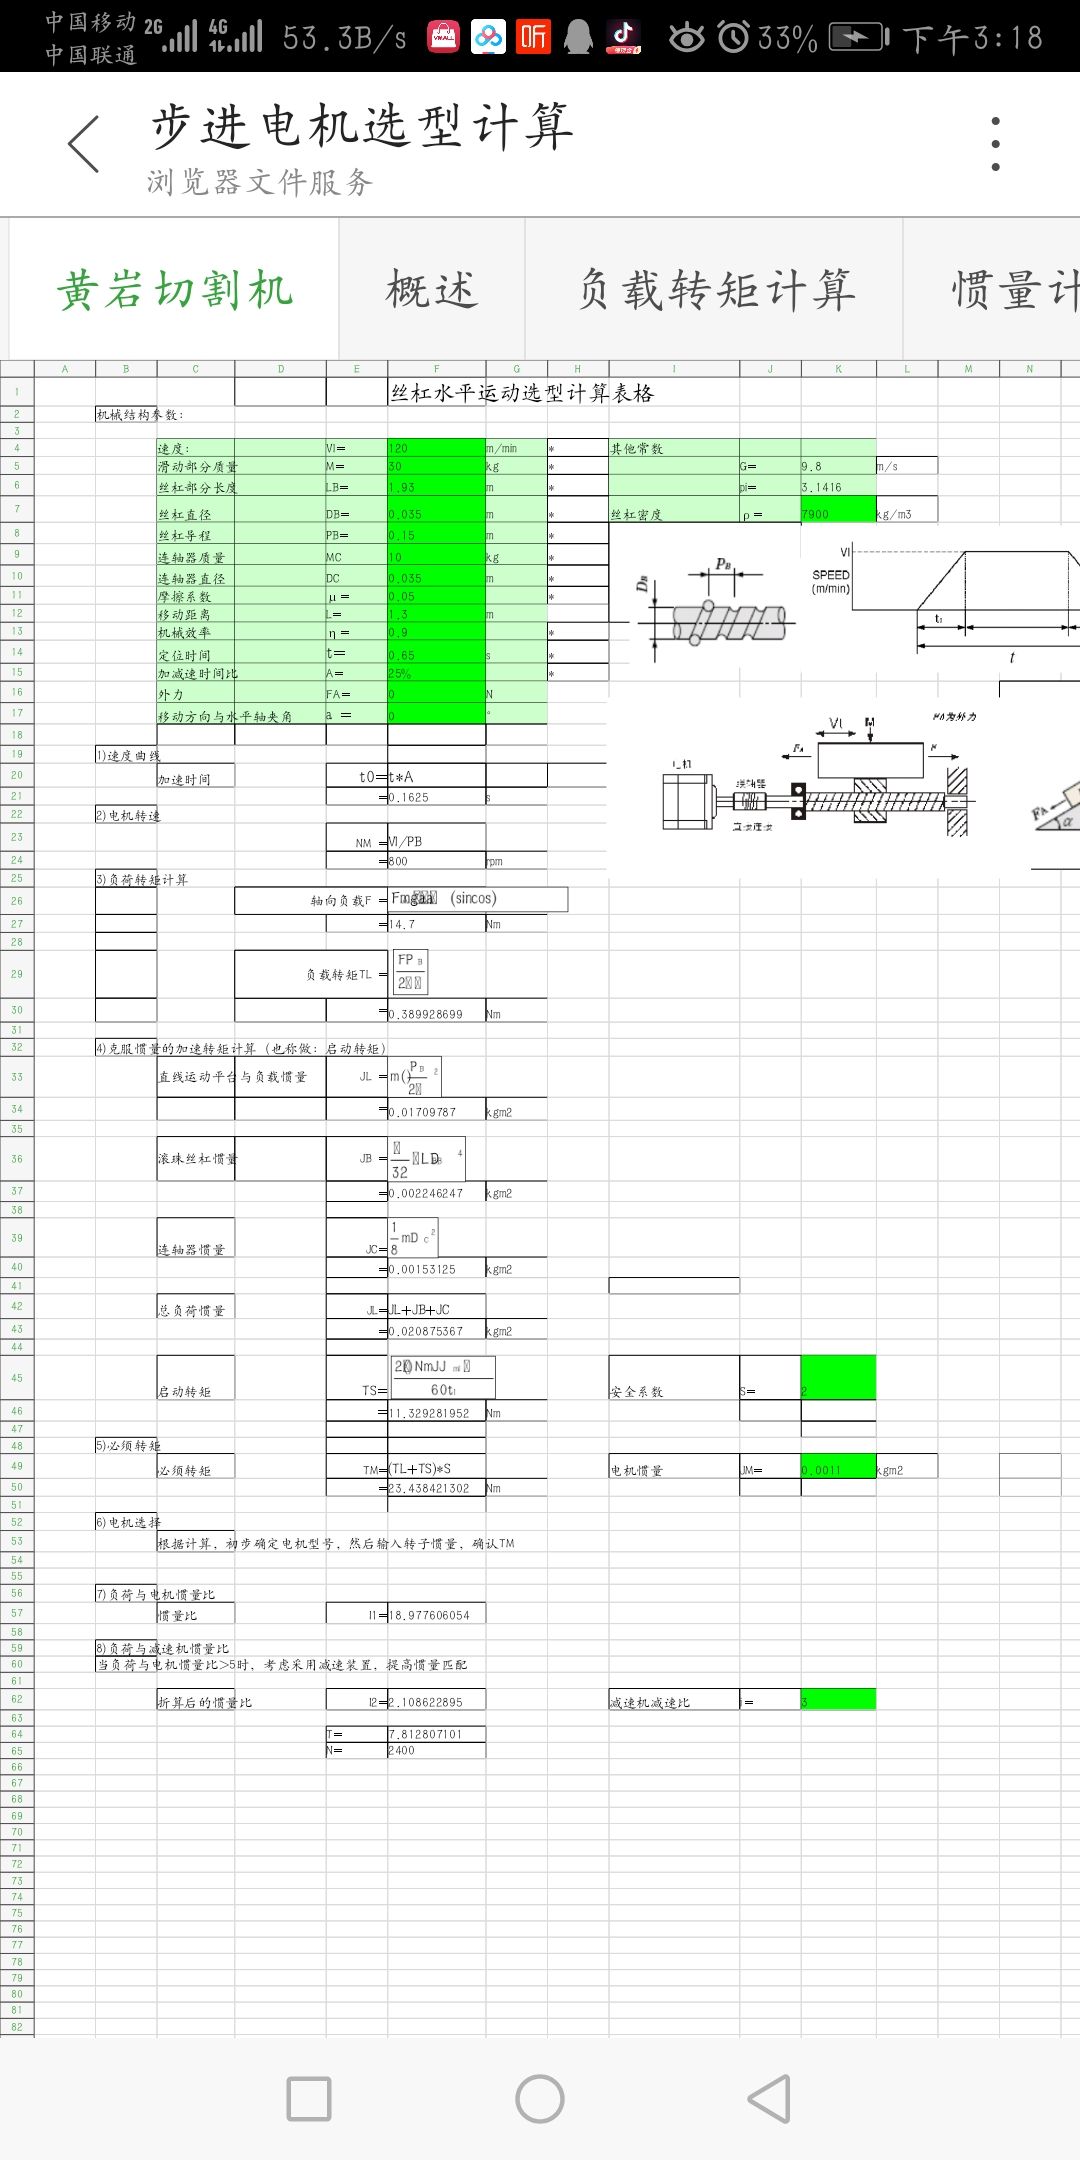This screenshot has height=2160, width=1080.
Task: Click the lead screw density value 7900
Action: point(838,511)
